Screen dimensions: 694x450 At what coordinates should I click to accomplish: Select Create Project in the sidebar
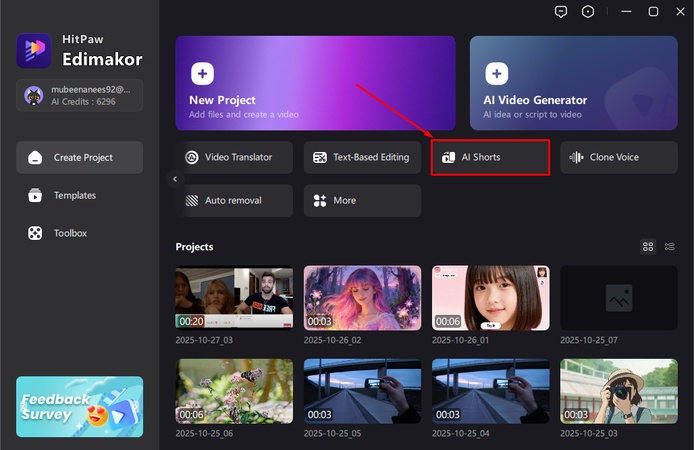(80, 158)
